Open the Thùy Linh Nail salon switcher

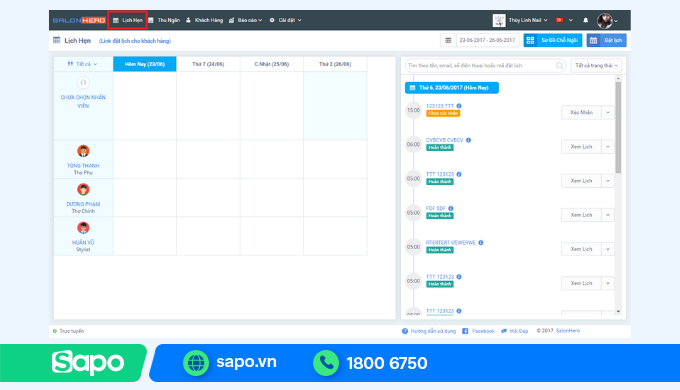click(528, 20)
